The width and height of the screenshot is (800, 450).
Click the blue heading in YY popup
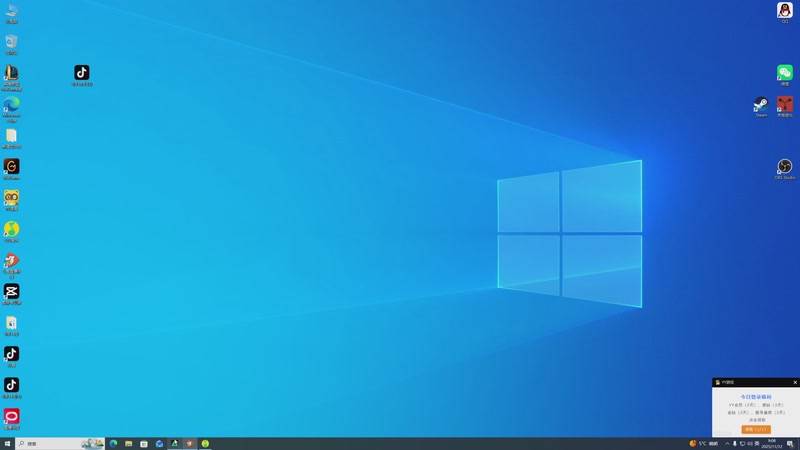(756, 396)
